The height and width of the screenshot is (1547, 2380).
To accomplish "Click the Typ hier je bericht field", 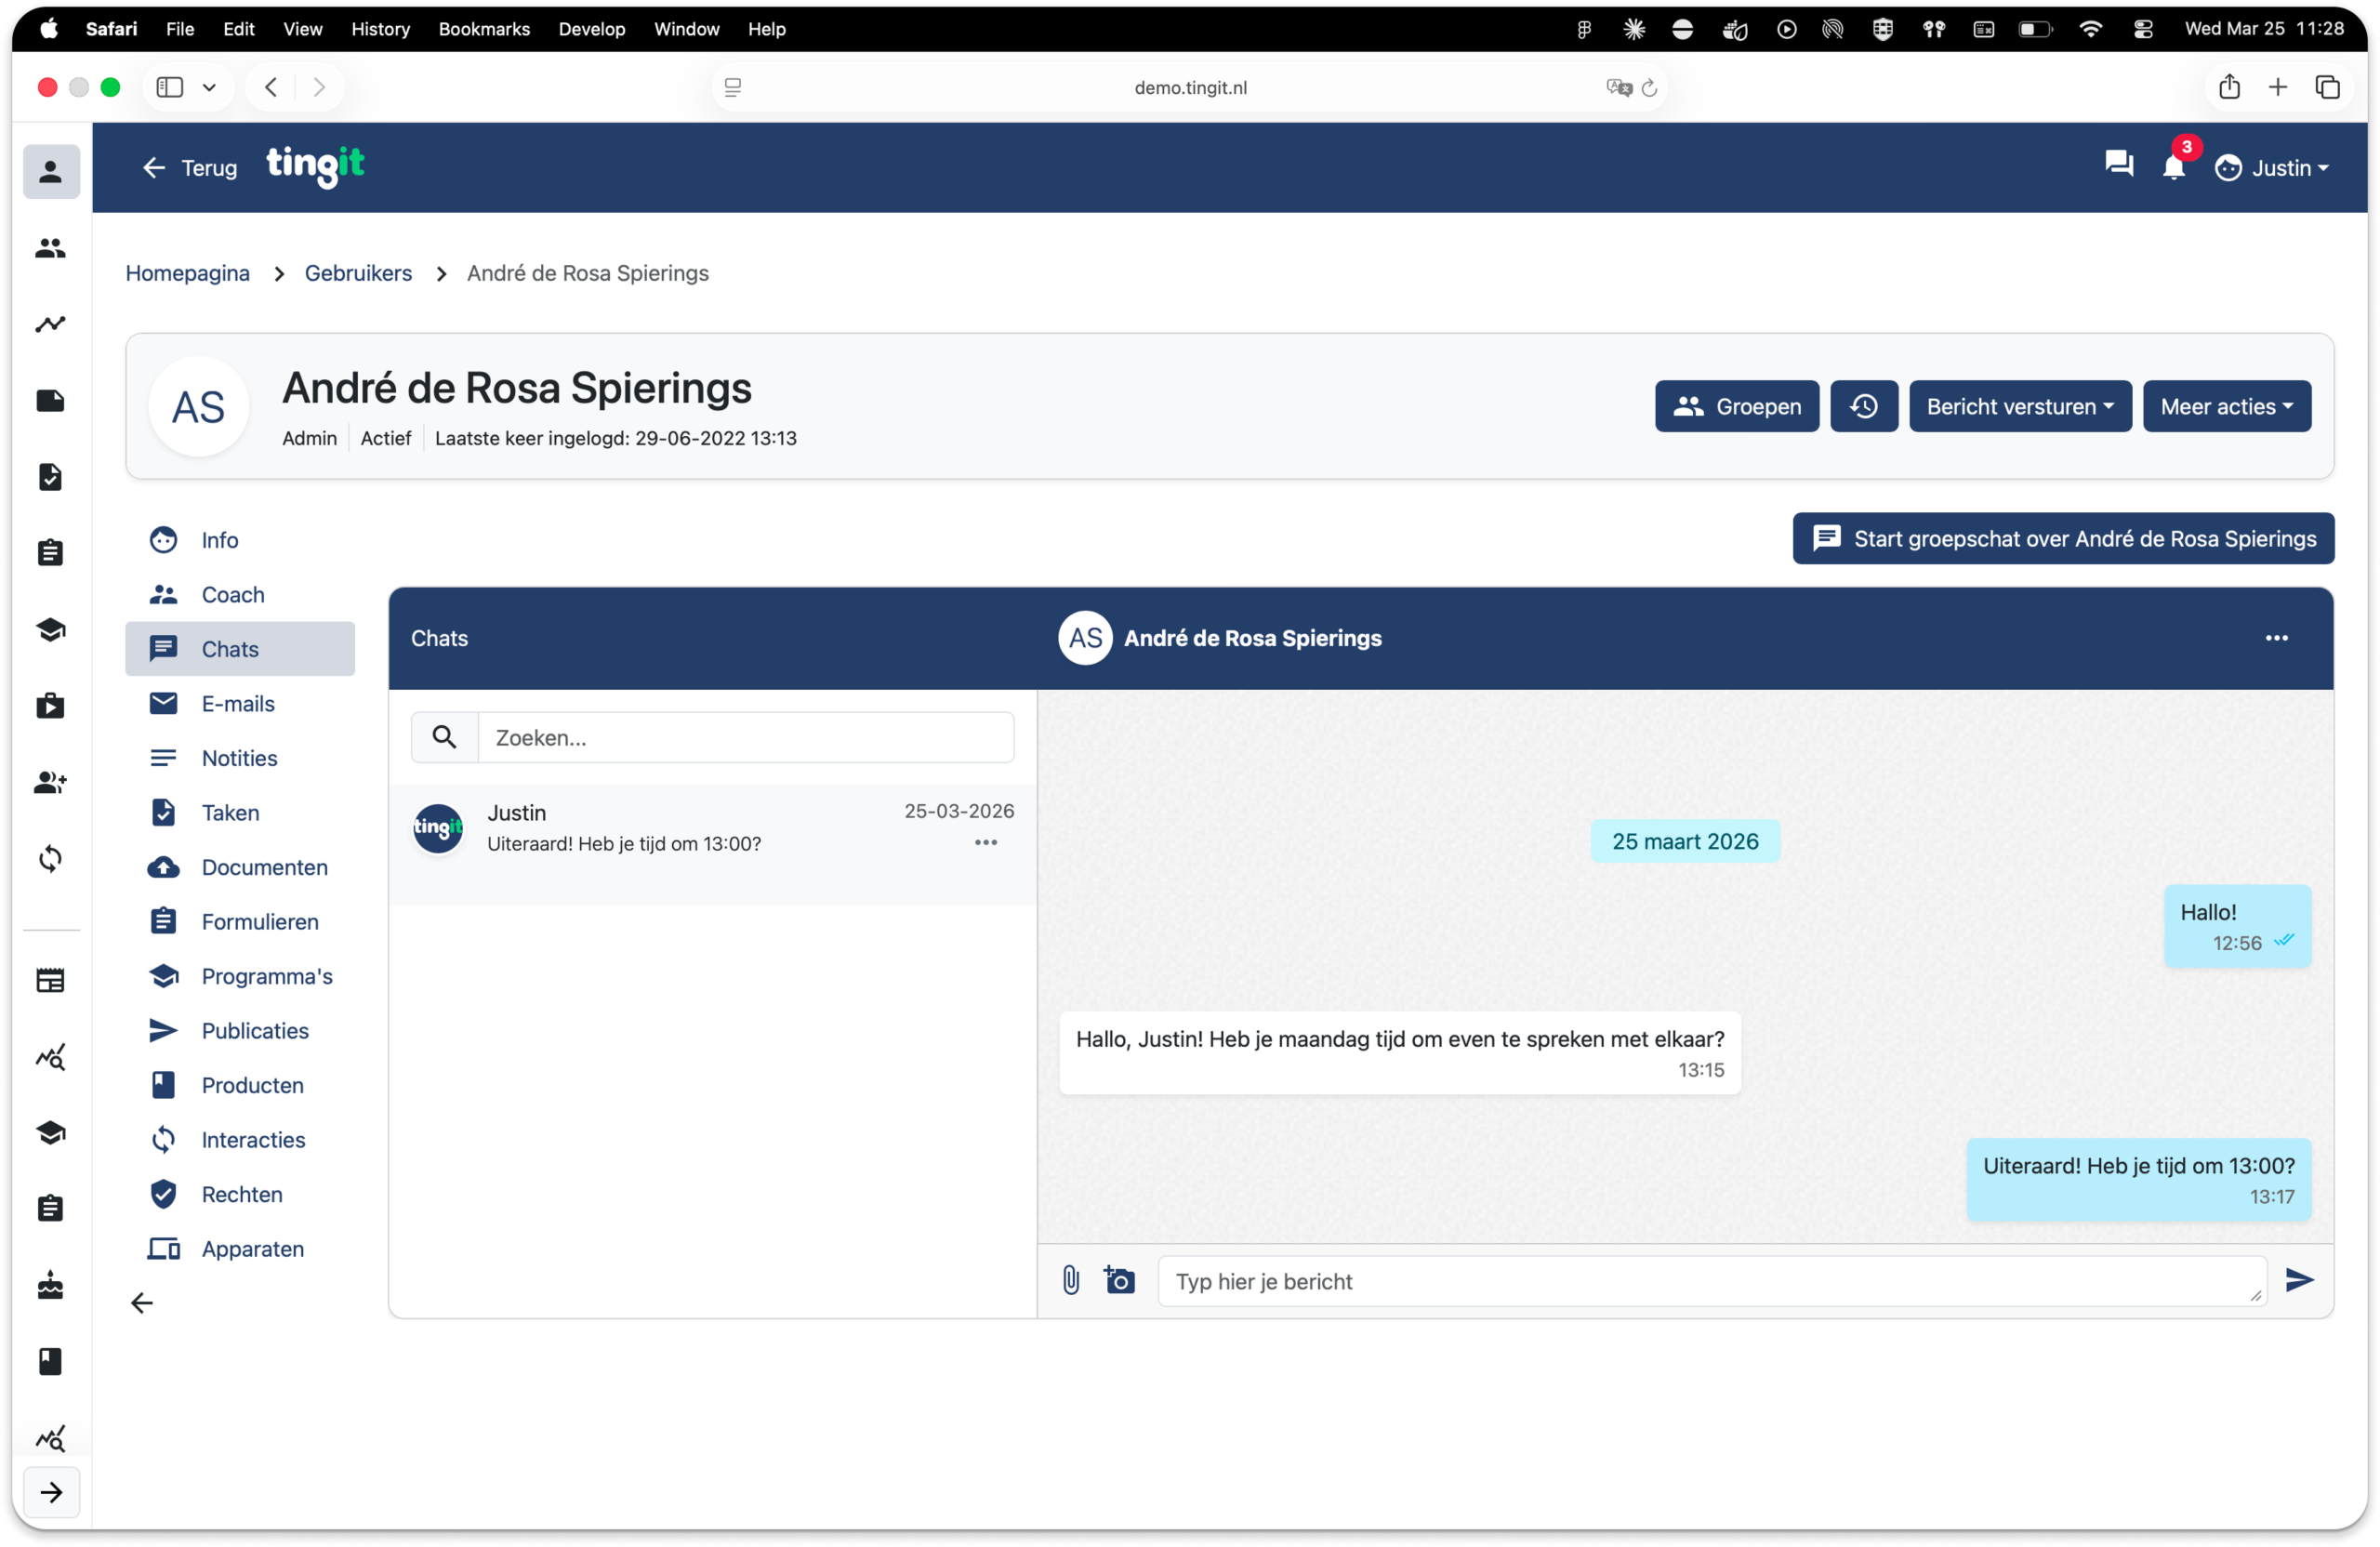I will coord(1712,1282).
